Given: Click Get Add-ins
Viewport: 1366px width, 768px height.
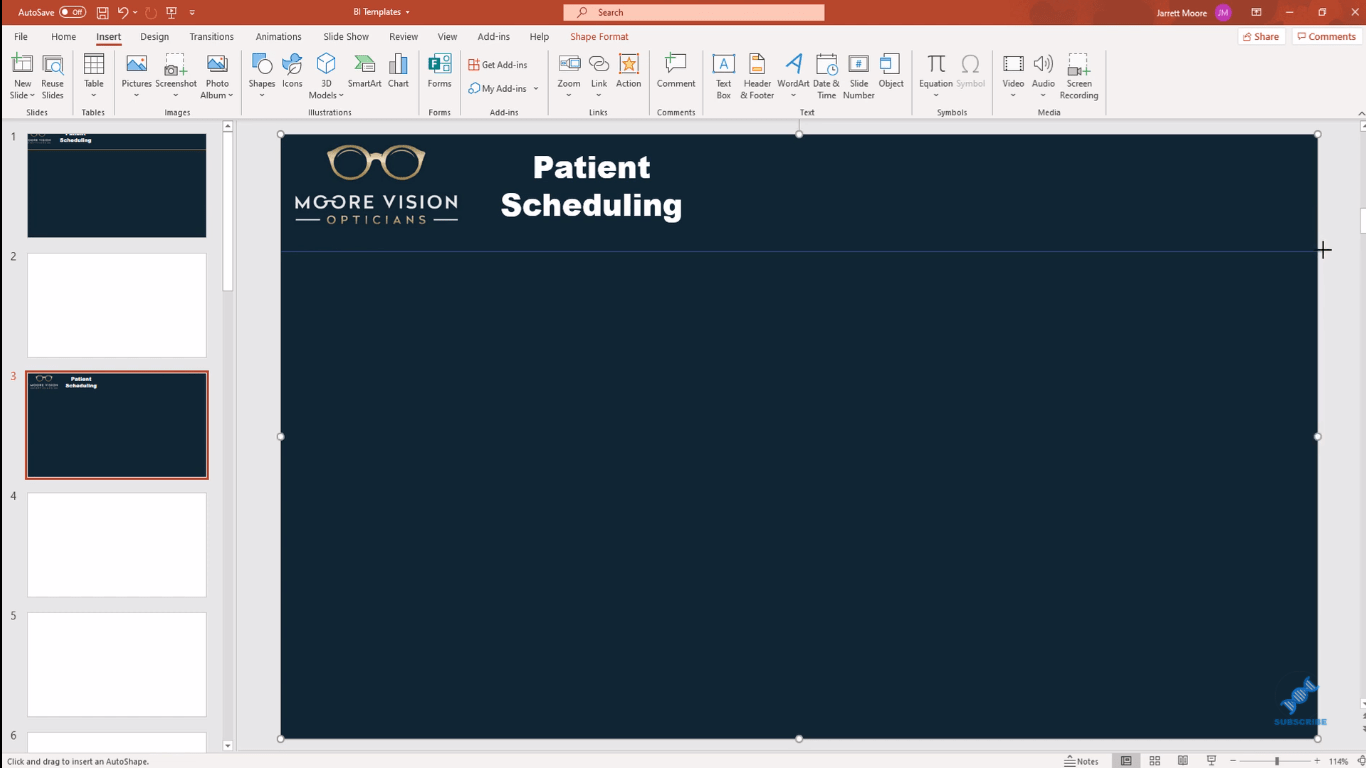Looking at the screenshot, I should [x=497, y=65].
